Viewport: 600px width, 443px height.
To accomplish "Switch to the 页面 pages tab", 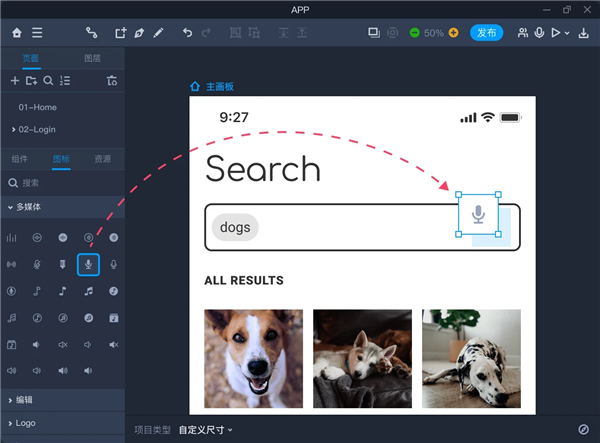I will tap(31, 58).
